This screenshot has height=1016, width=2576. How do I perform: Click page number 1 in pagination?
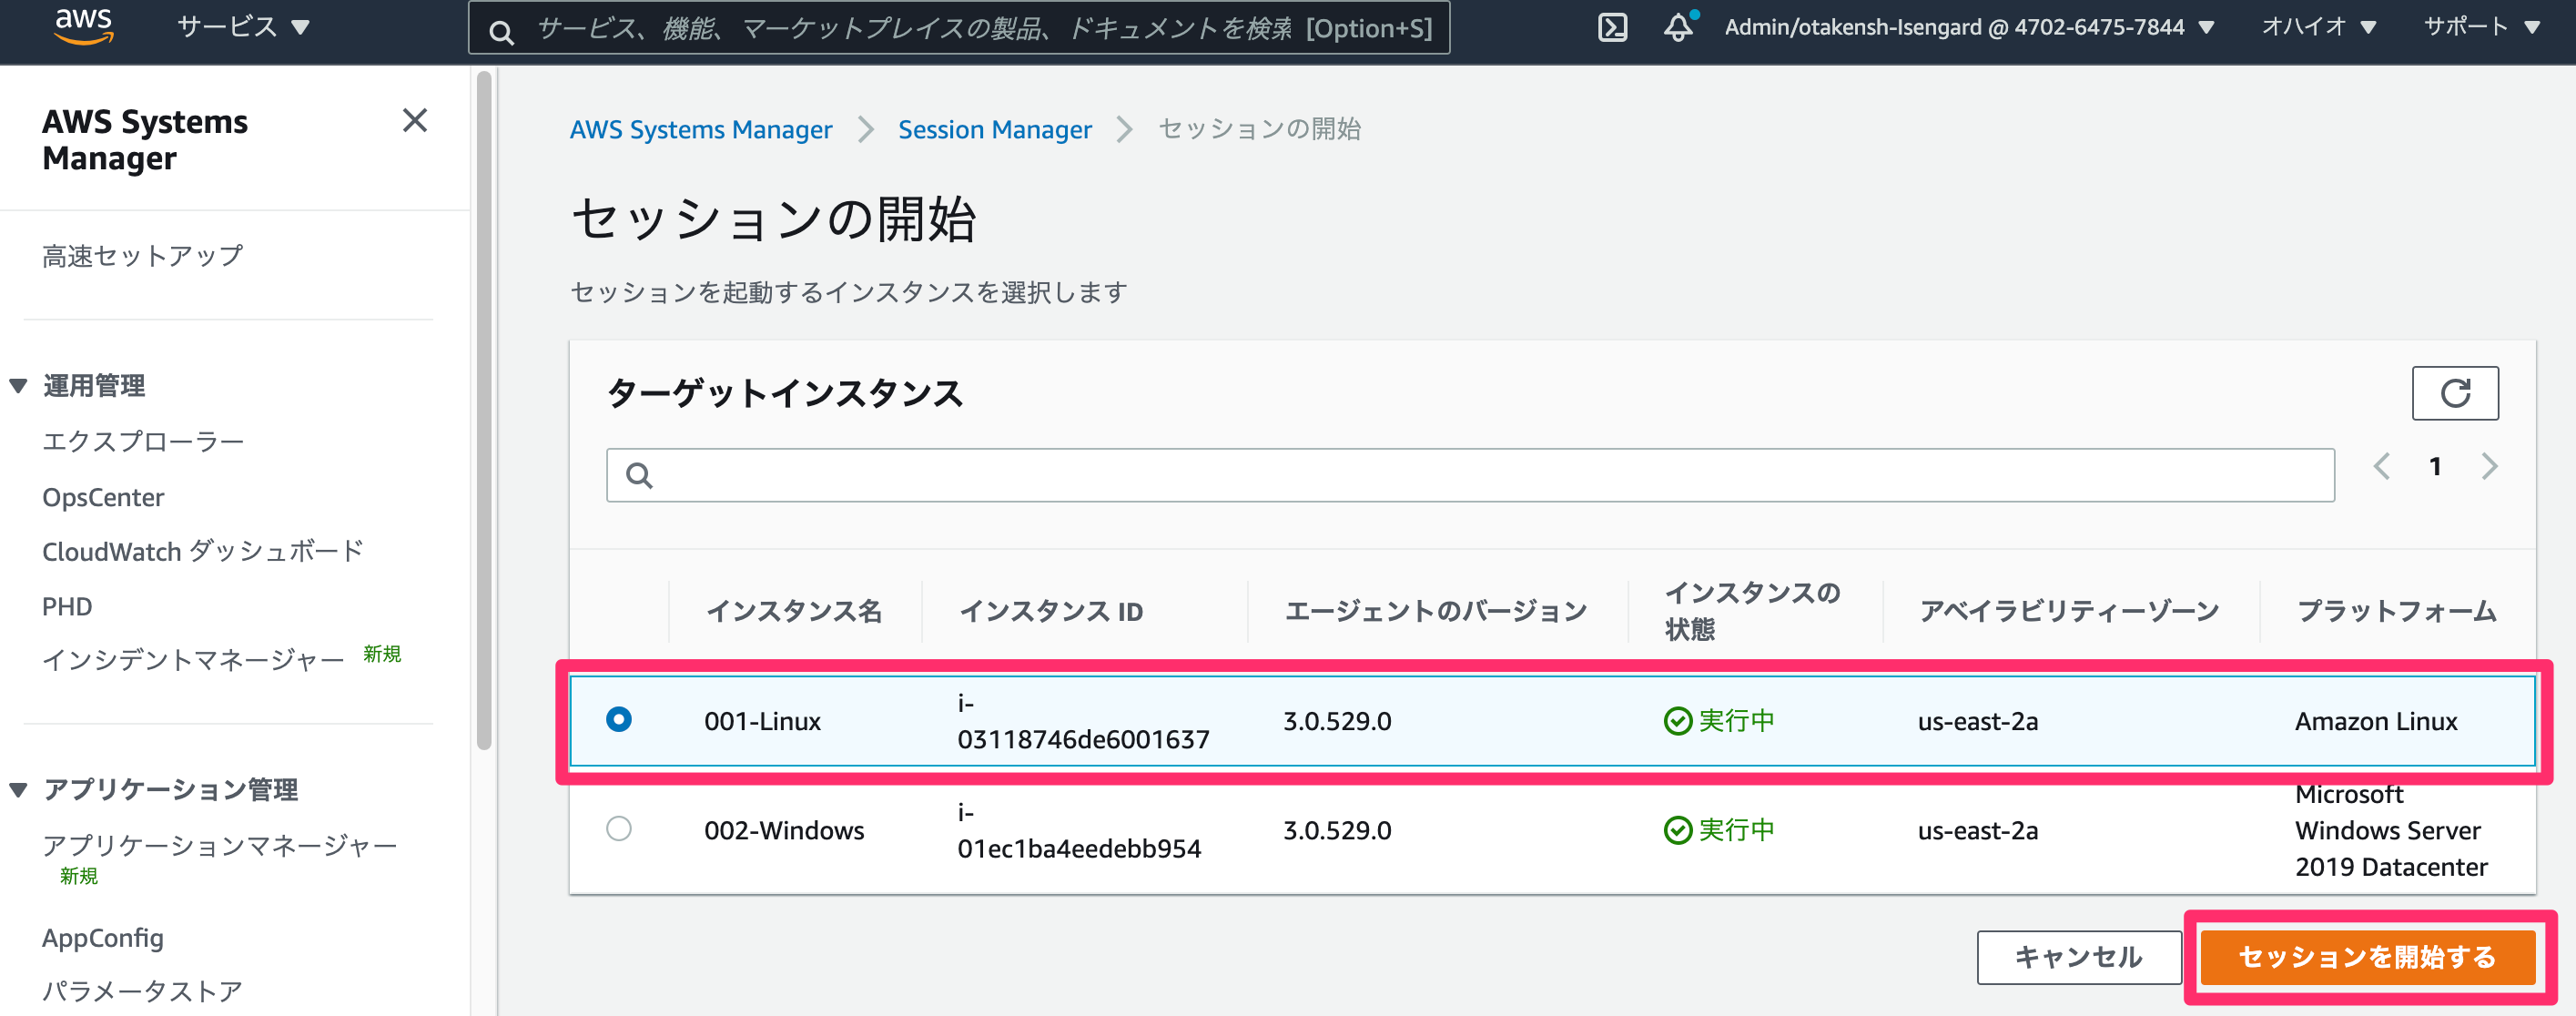2435,466
